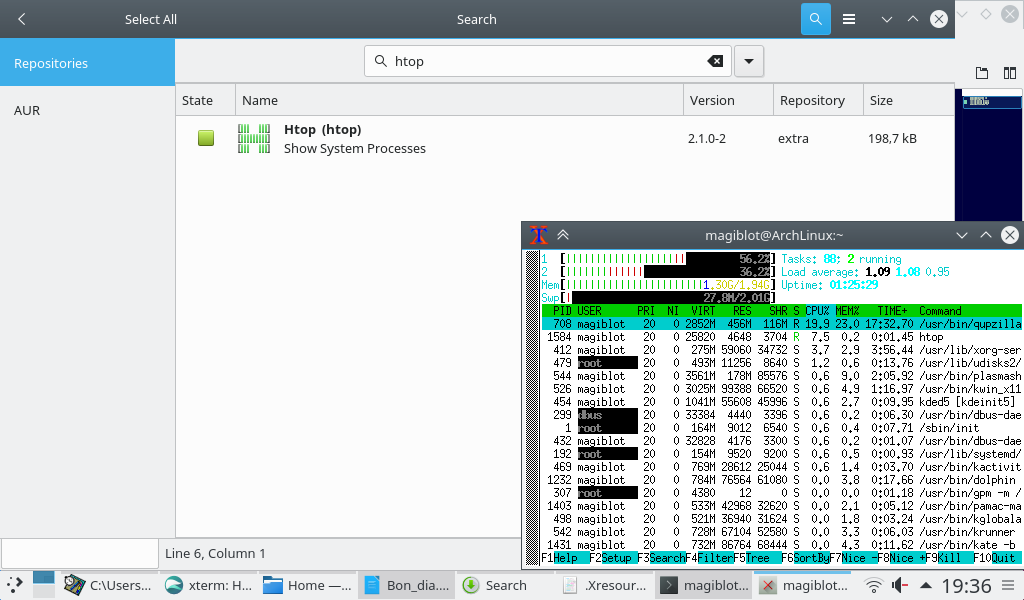Click the Mem usage meter bar
1024x600 pixels.
(x=668, y=285)
